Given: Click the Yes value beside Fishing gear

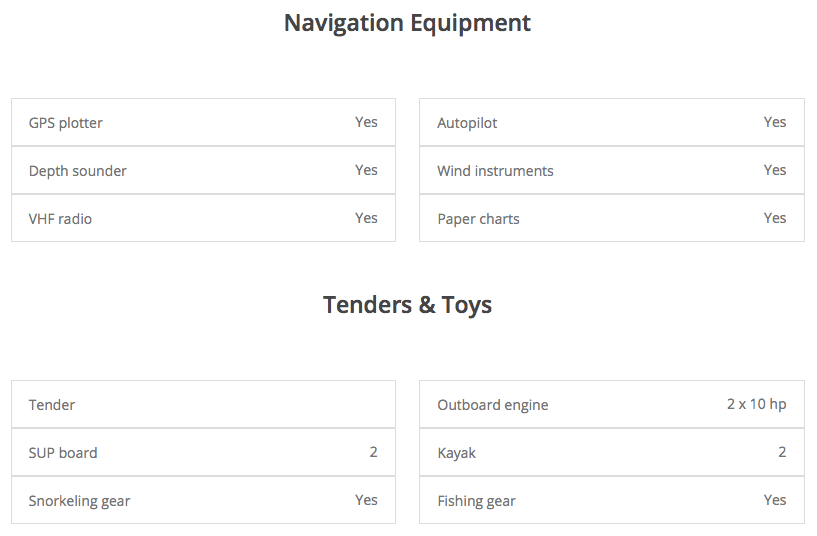Looking at the screenshot, I should [x=775, y=500].
